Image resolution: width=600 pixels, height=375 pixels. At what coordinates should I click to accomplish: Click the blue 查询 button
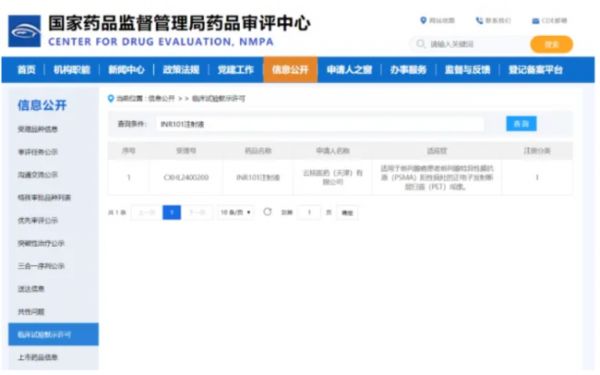pos(521,124)
